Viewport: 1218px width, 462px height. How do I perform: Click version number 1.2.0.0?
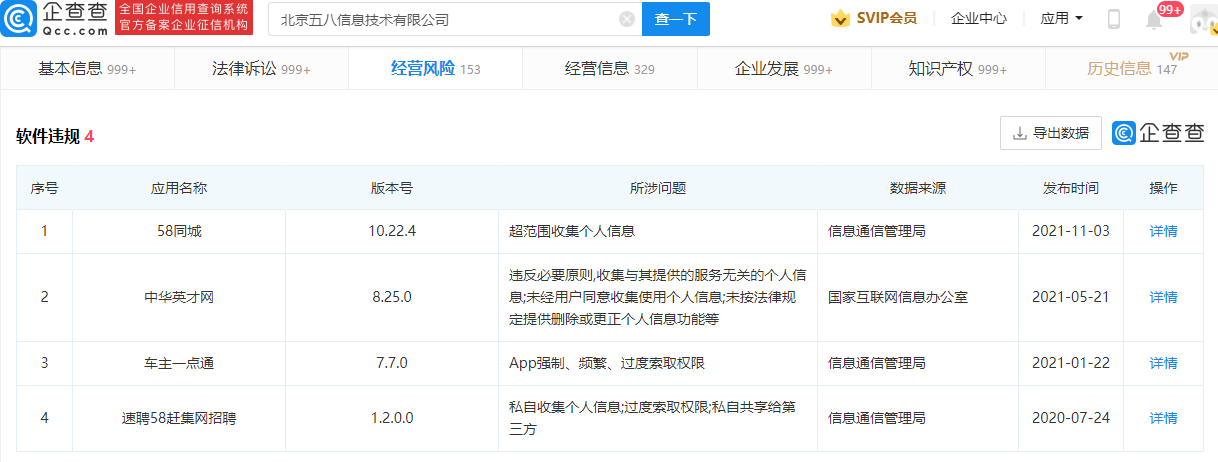pos(391,418)
